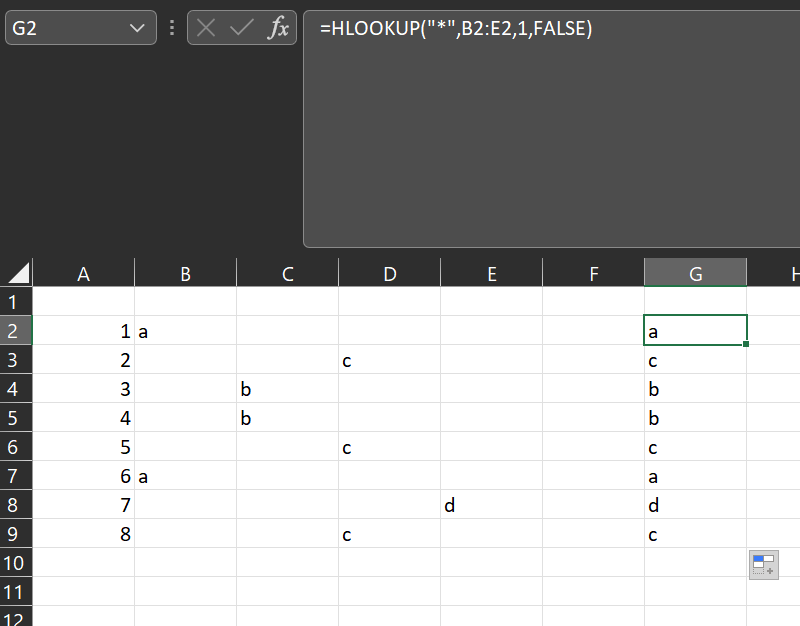Click the three-dot formula bar handle
Viewport: 800px width, 626px height.
(x=172, y=28)
